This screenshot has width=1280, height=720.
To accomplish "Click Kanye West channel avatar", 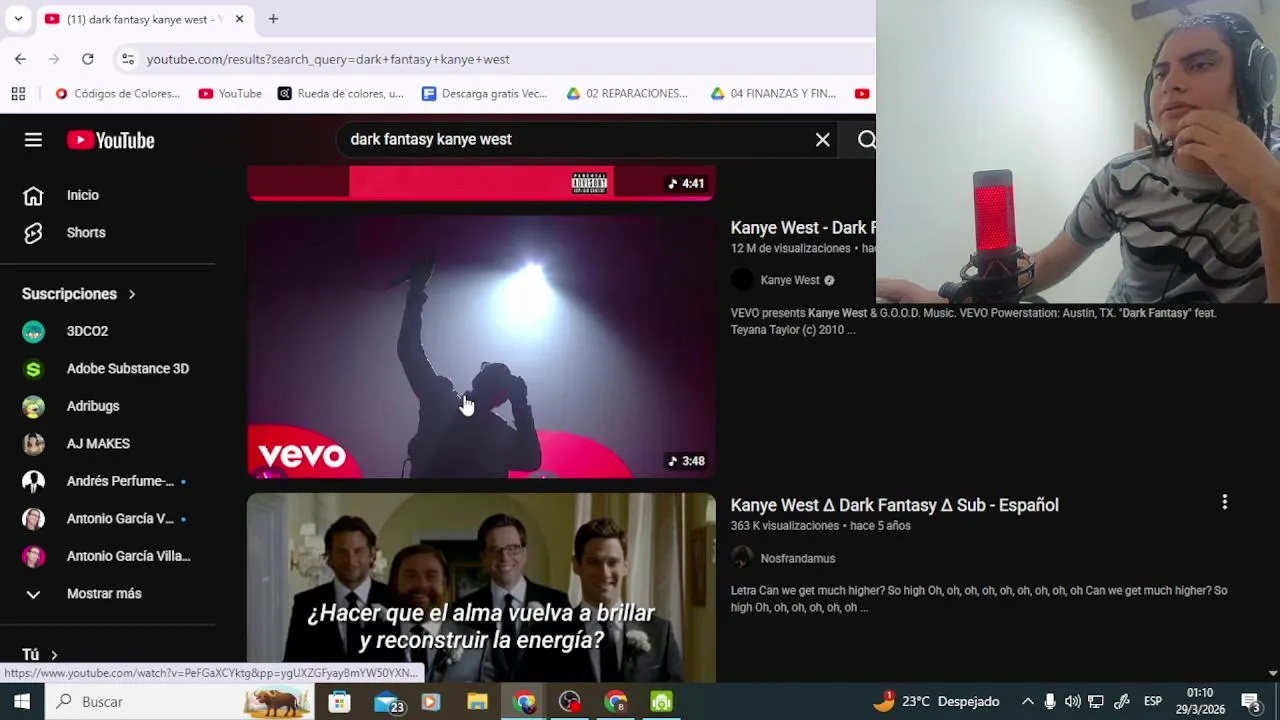I will (x=741, y=280).
